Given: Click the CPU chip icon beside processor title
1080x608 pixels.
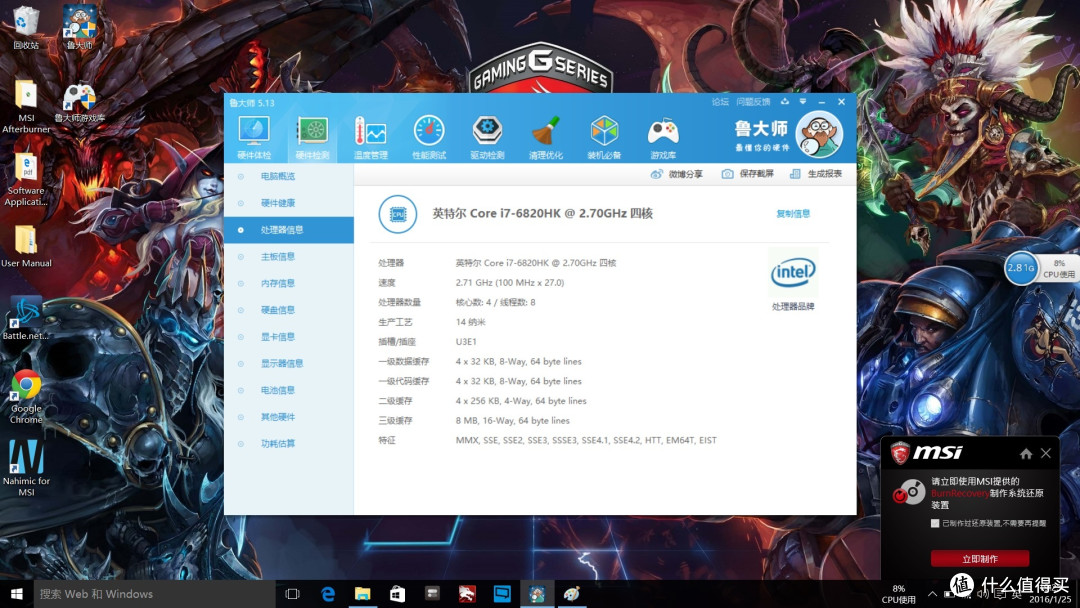Looking at the screenshot, I should [397, 214].
